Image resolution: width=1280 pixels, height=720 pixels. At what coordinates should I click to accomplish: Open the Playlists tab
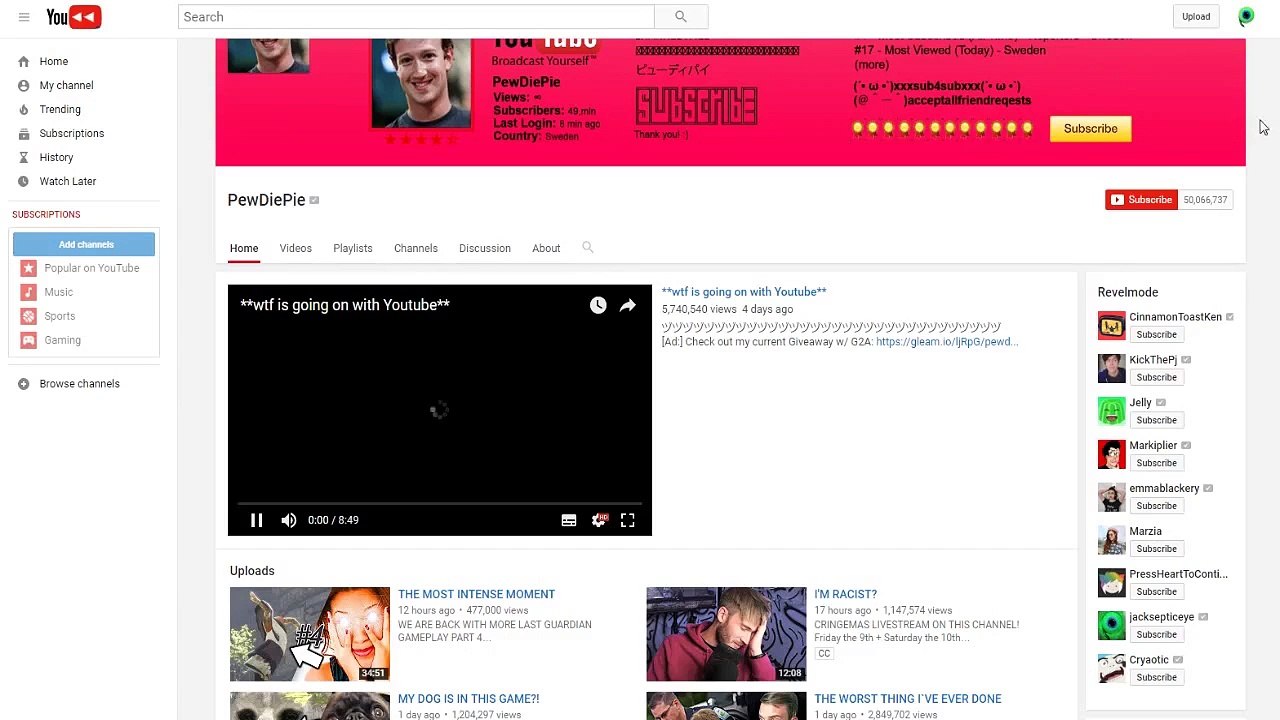(353, 248)
